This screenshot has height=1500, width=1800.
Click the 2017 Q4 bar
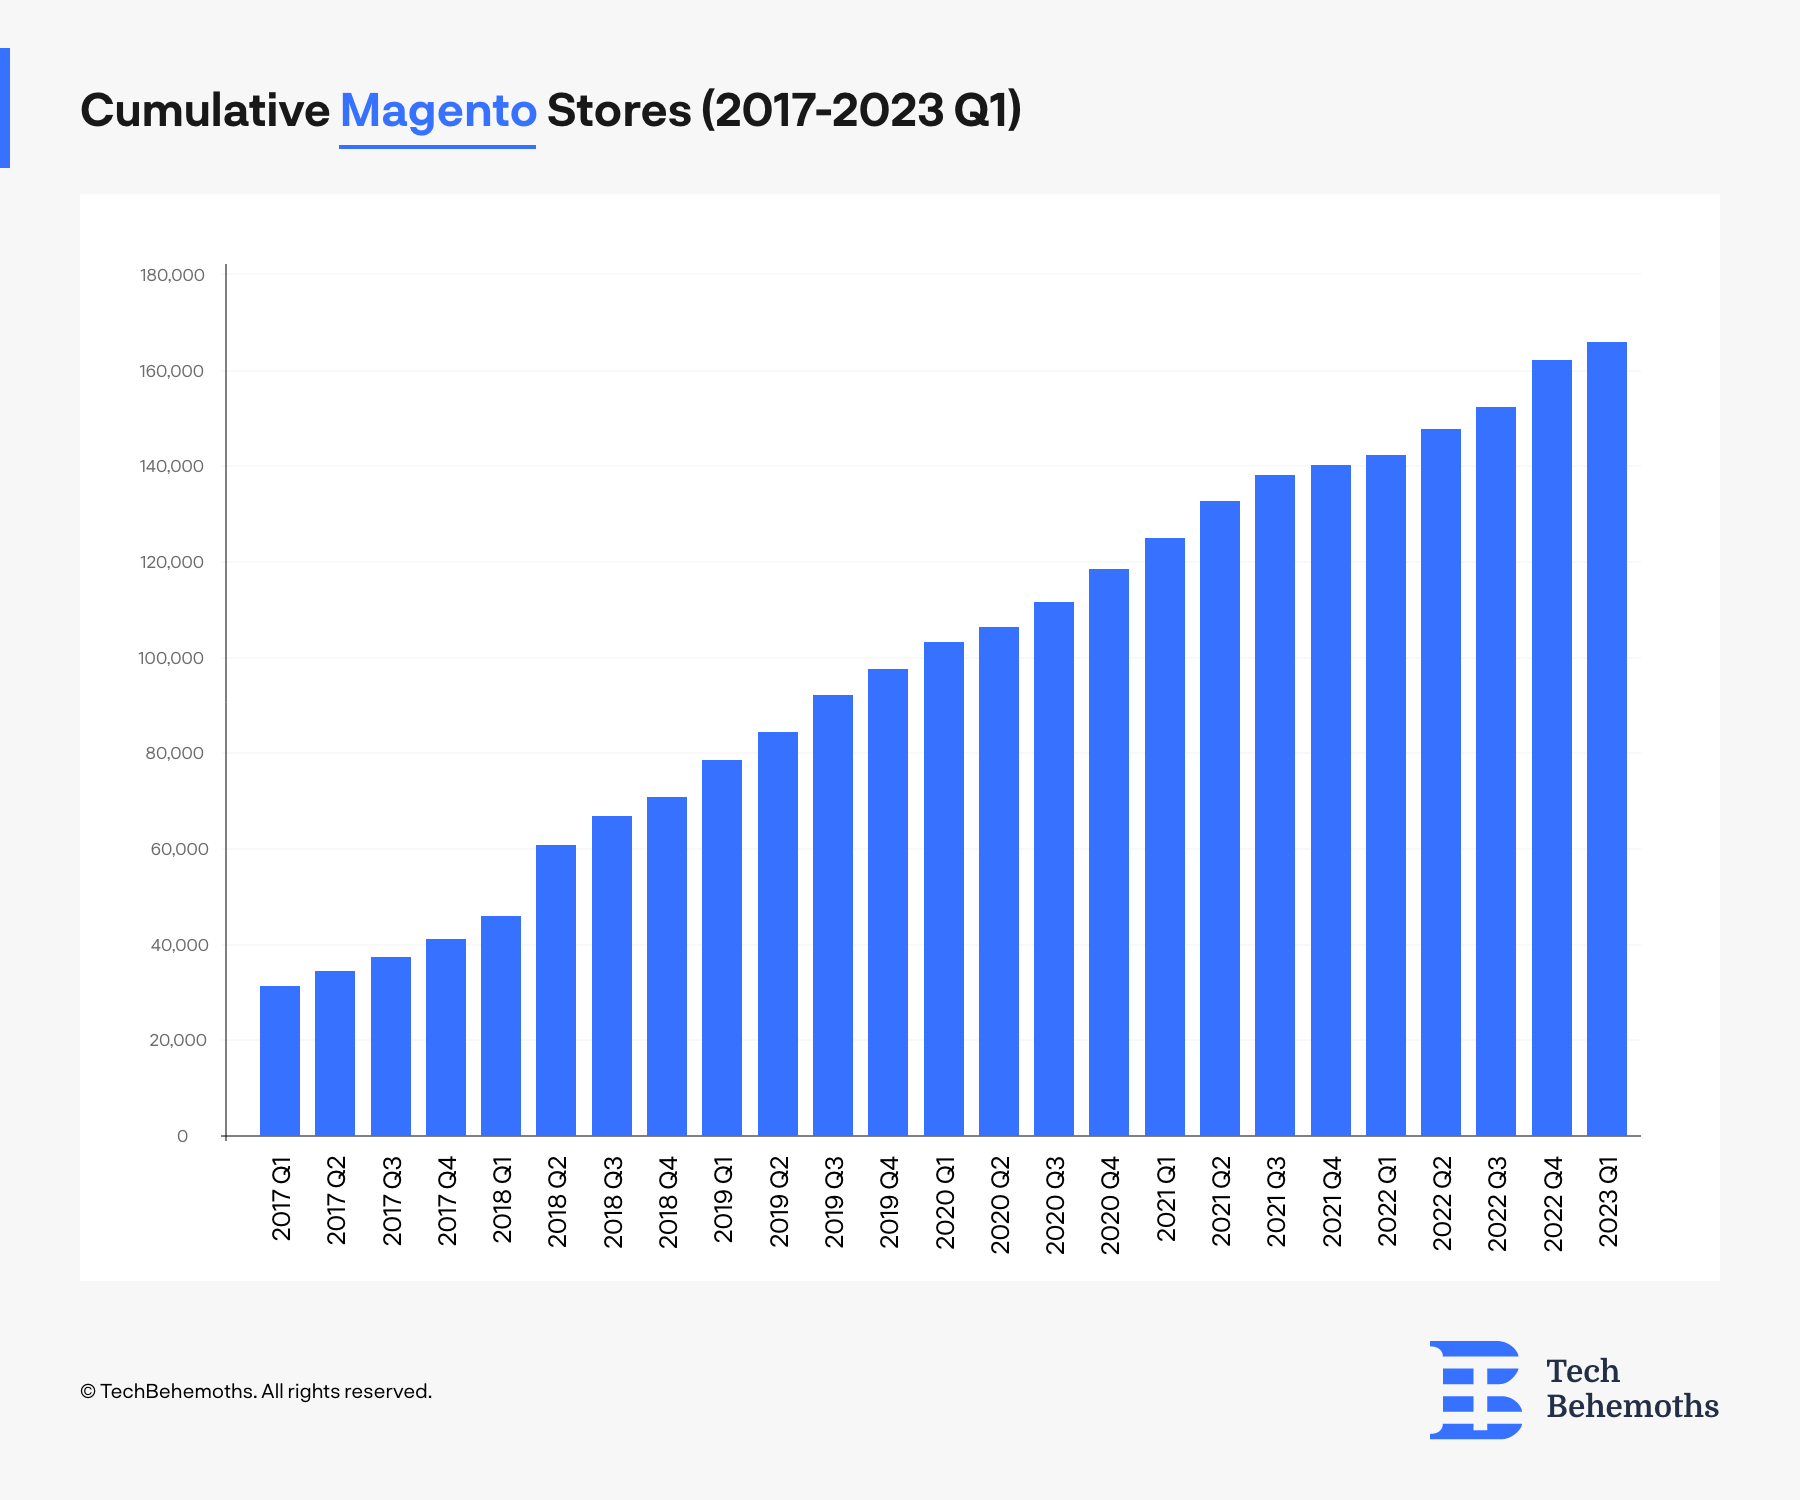[x=446, y=1038]
